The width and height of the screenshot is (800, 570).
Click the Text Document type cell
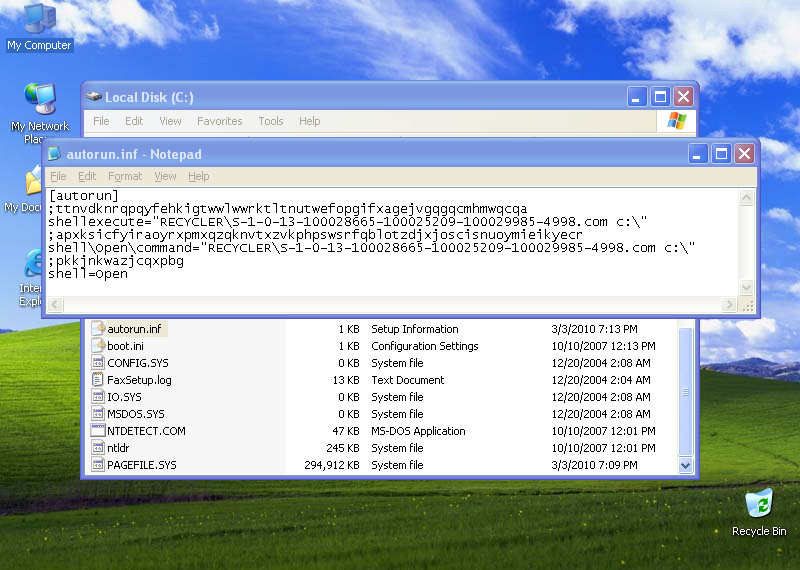(x=408, y=380)
